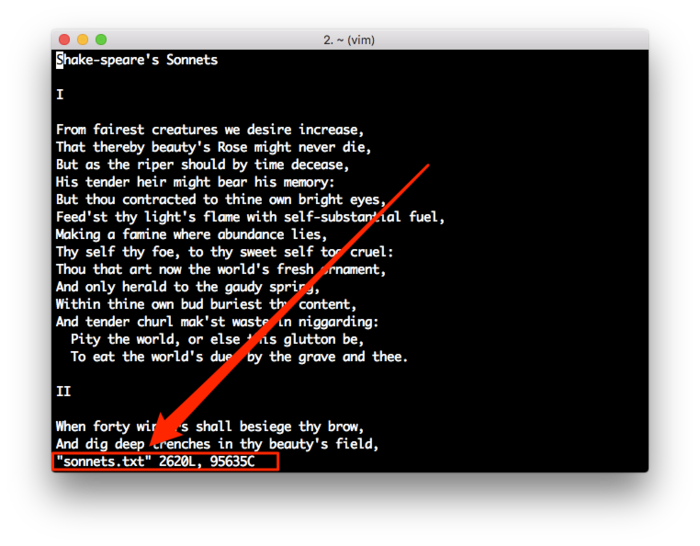The width and height of the screenshot is (700, 546).
Task: Click line "Pity the world, or else this glutton be,"
Action: click(217, 339)
